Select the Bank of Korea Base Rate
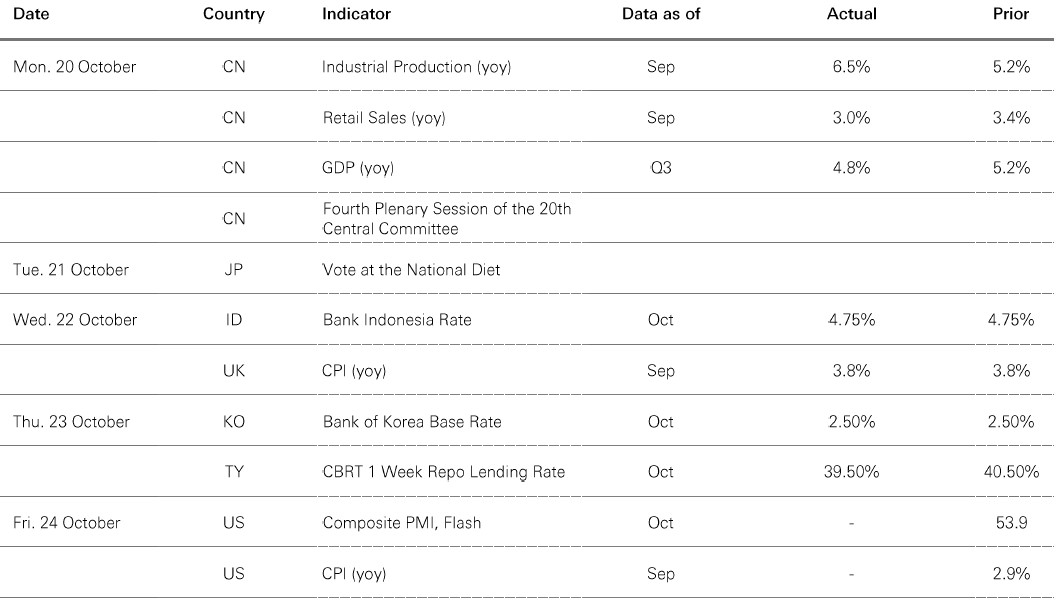Screen dimensions: 1056x613 coord(412,421)
